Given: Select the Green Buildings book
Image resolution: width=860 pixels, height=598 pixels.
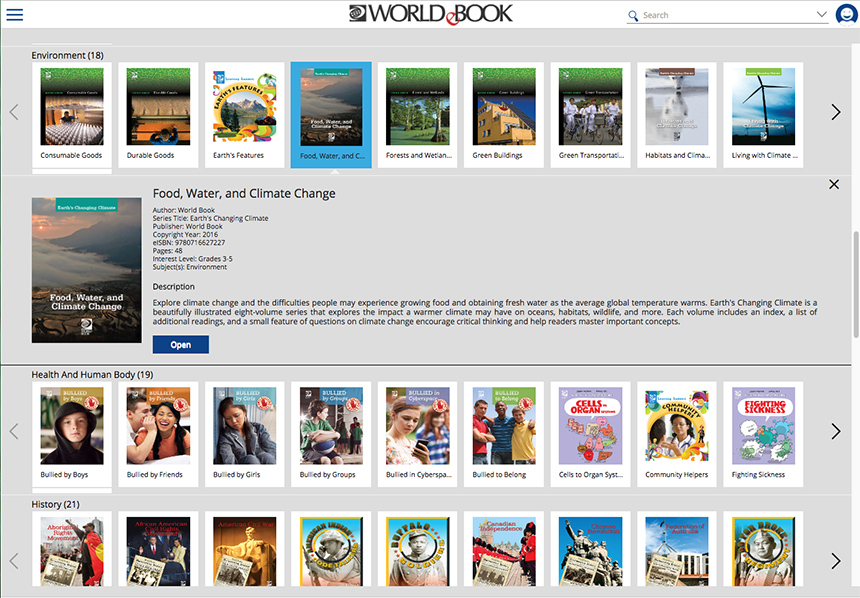Looking at the screenshot, I should tap(504, 115).
